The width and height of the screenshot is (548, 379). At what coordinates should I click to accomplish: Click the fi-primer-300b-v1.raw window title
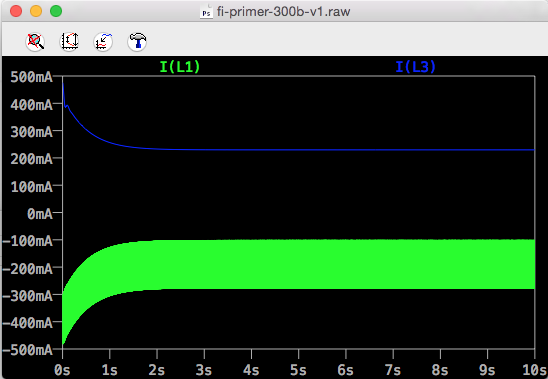tap(283, 12)
